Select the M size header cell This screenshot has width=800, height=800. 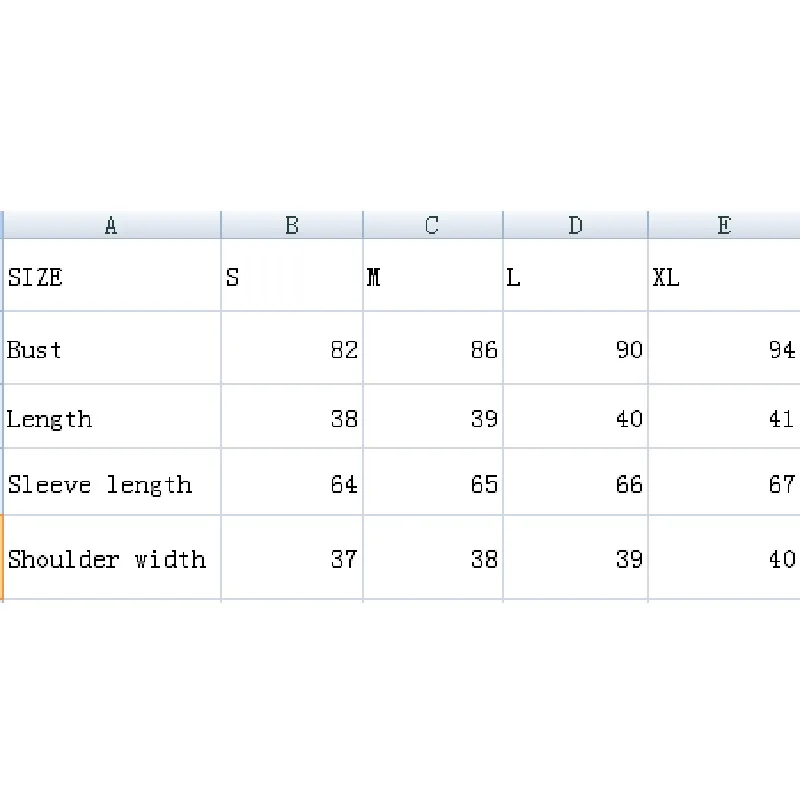(432, 277)
